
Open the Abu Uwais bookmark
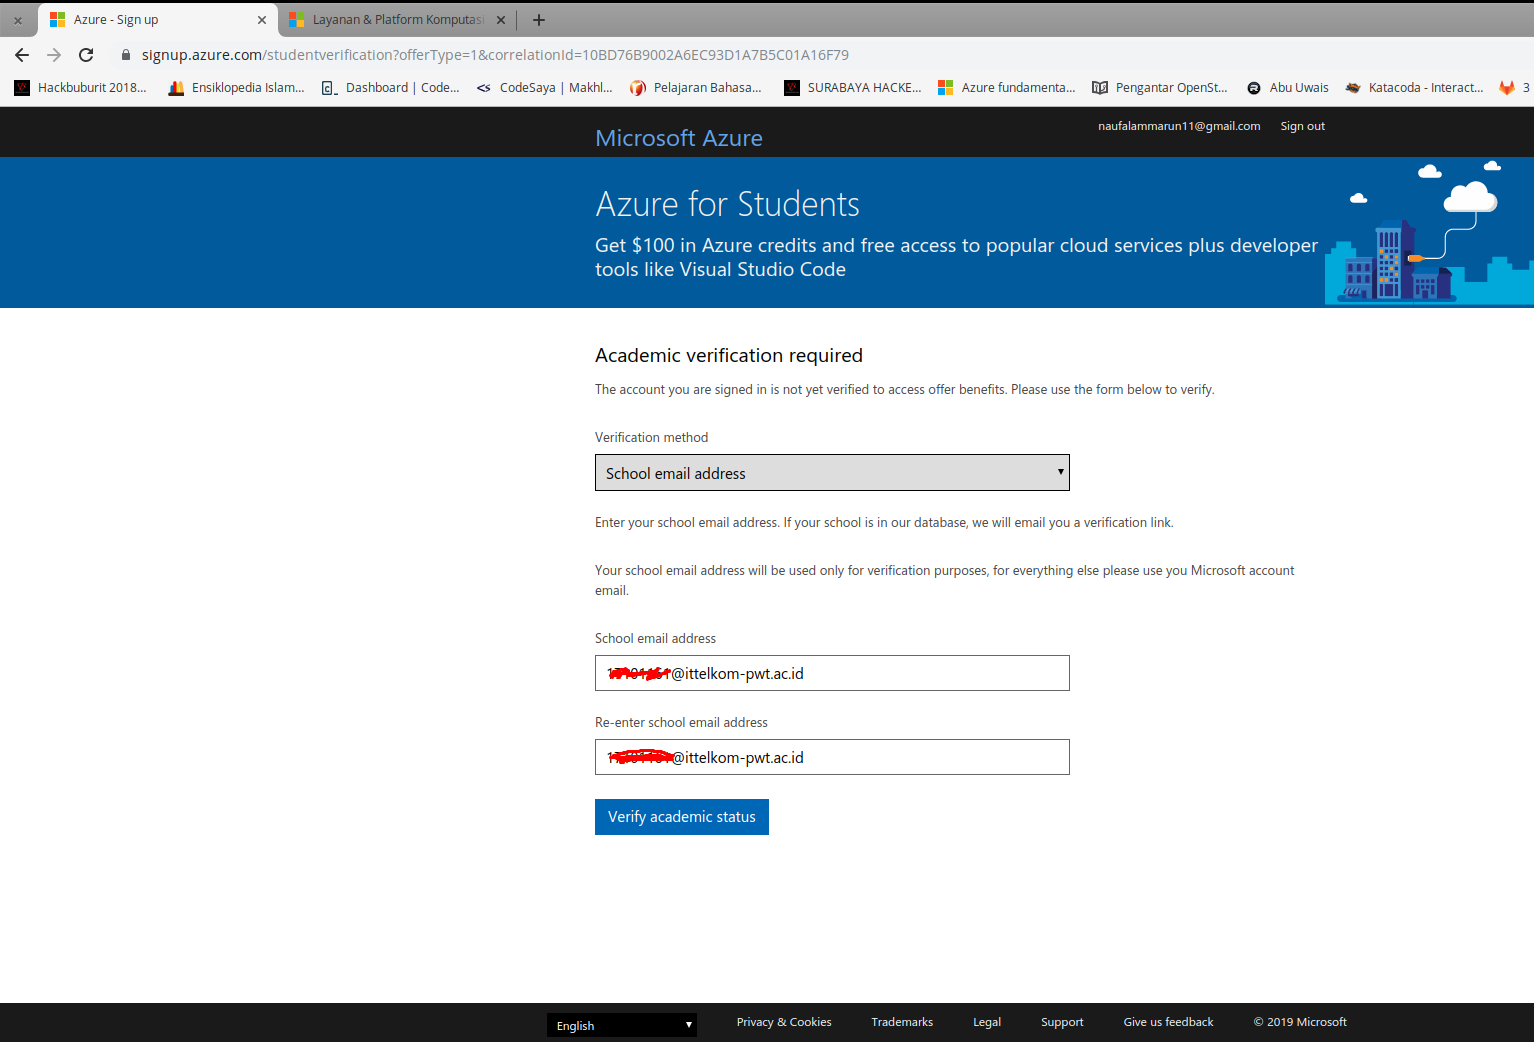click(1288, 88)
